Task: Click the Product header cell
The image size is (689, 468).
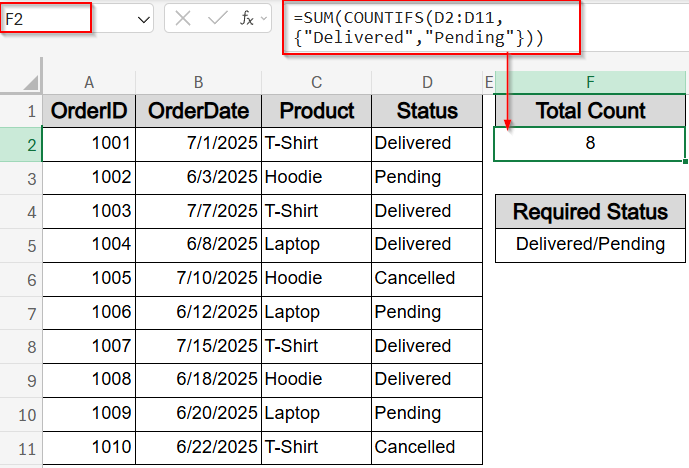Action: pyautogui.click(x=316, y=111)
